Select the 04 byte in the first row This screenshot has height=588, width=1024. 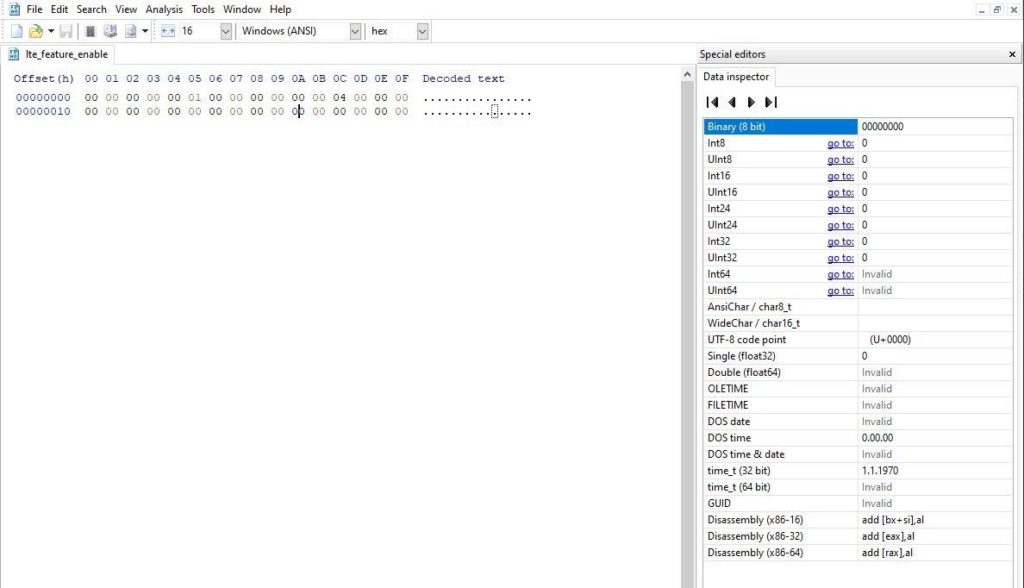pyautogui.click(x=339, y=98)
